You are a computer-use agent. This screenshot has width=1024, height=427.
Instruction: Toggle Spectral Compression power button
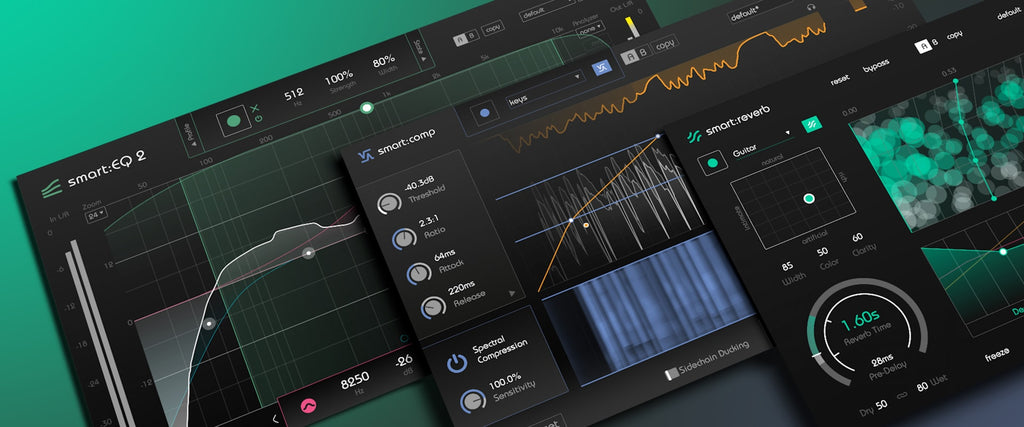[457, 362]
